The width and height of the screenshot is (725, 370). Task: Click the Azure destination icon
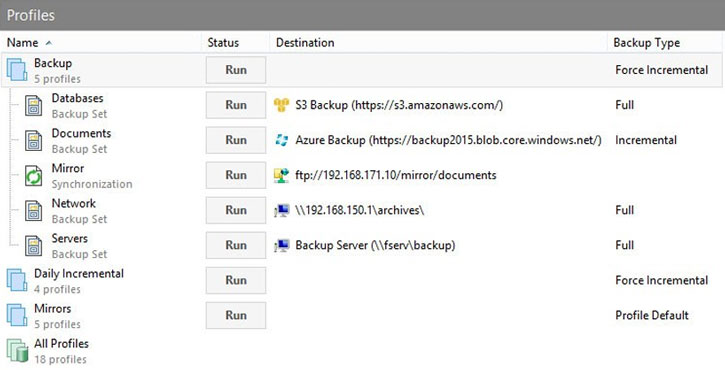[x=282, y=140]
